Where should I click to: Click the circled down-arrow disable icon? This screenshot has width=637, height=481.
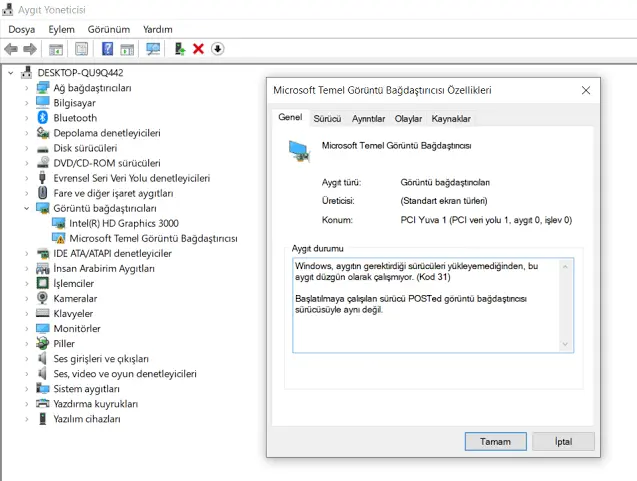point(218,49)
